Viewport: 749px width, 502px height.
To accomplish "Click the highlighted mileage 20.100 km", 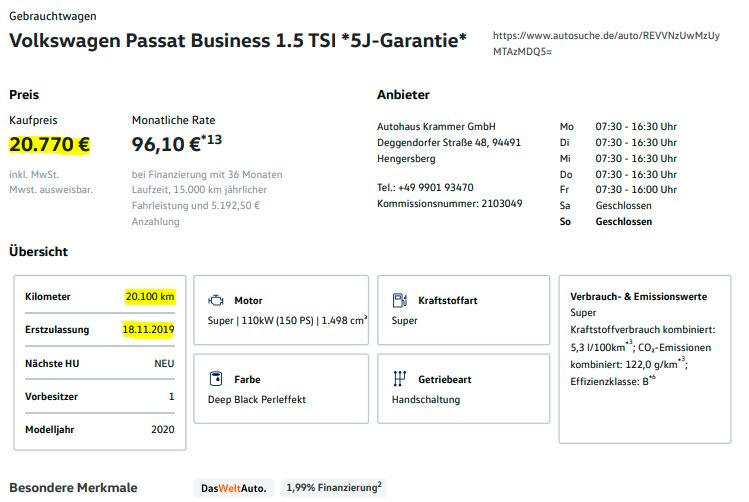I will [150, 297].
